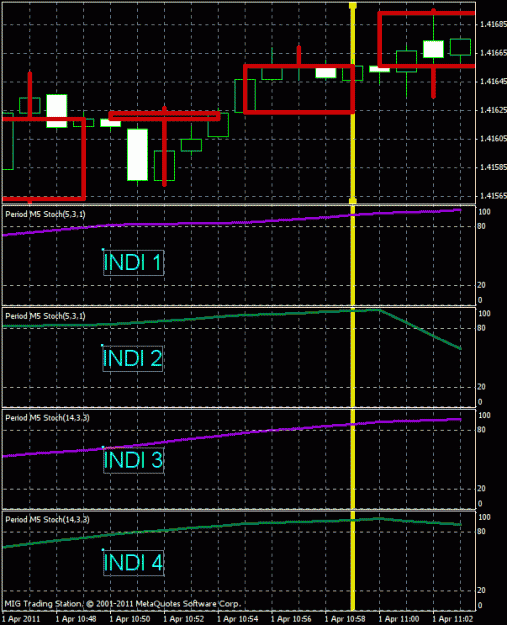Image resolution: width=507 pixels, height=625 pixels.
Task: Click the last green hollow candle near 11:02
Action: tap(460, 47)
